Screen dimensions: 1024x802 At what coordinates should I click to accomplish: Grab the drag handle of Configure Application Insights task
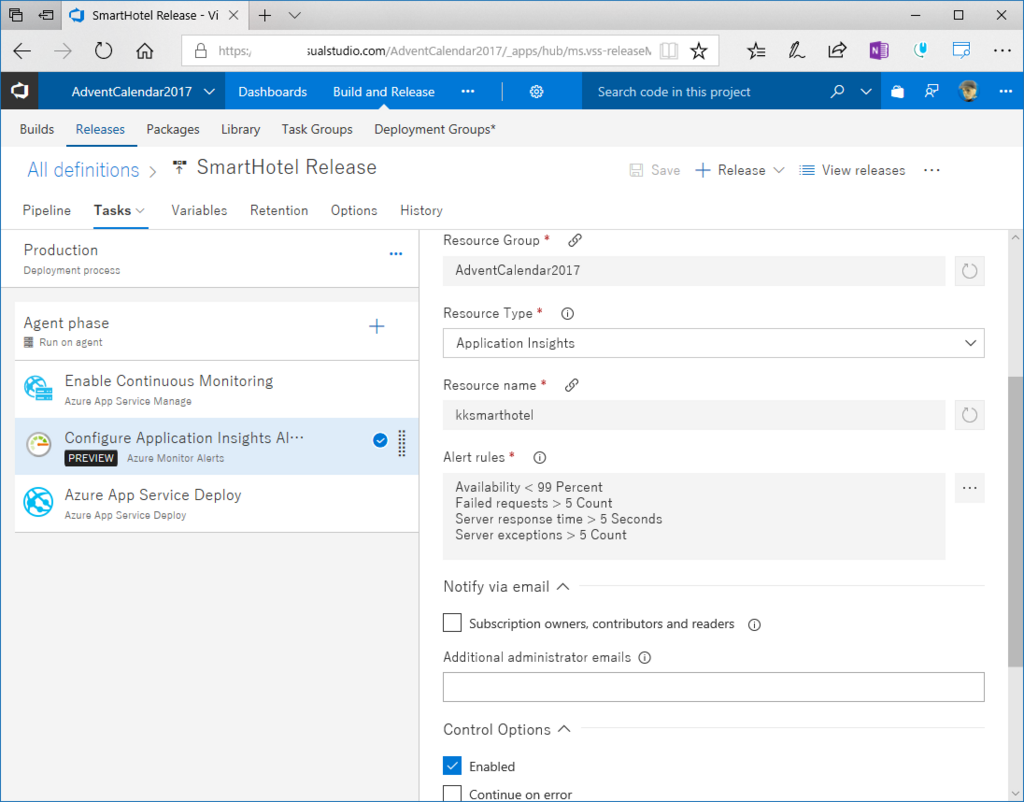pos(402,443)
